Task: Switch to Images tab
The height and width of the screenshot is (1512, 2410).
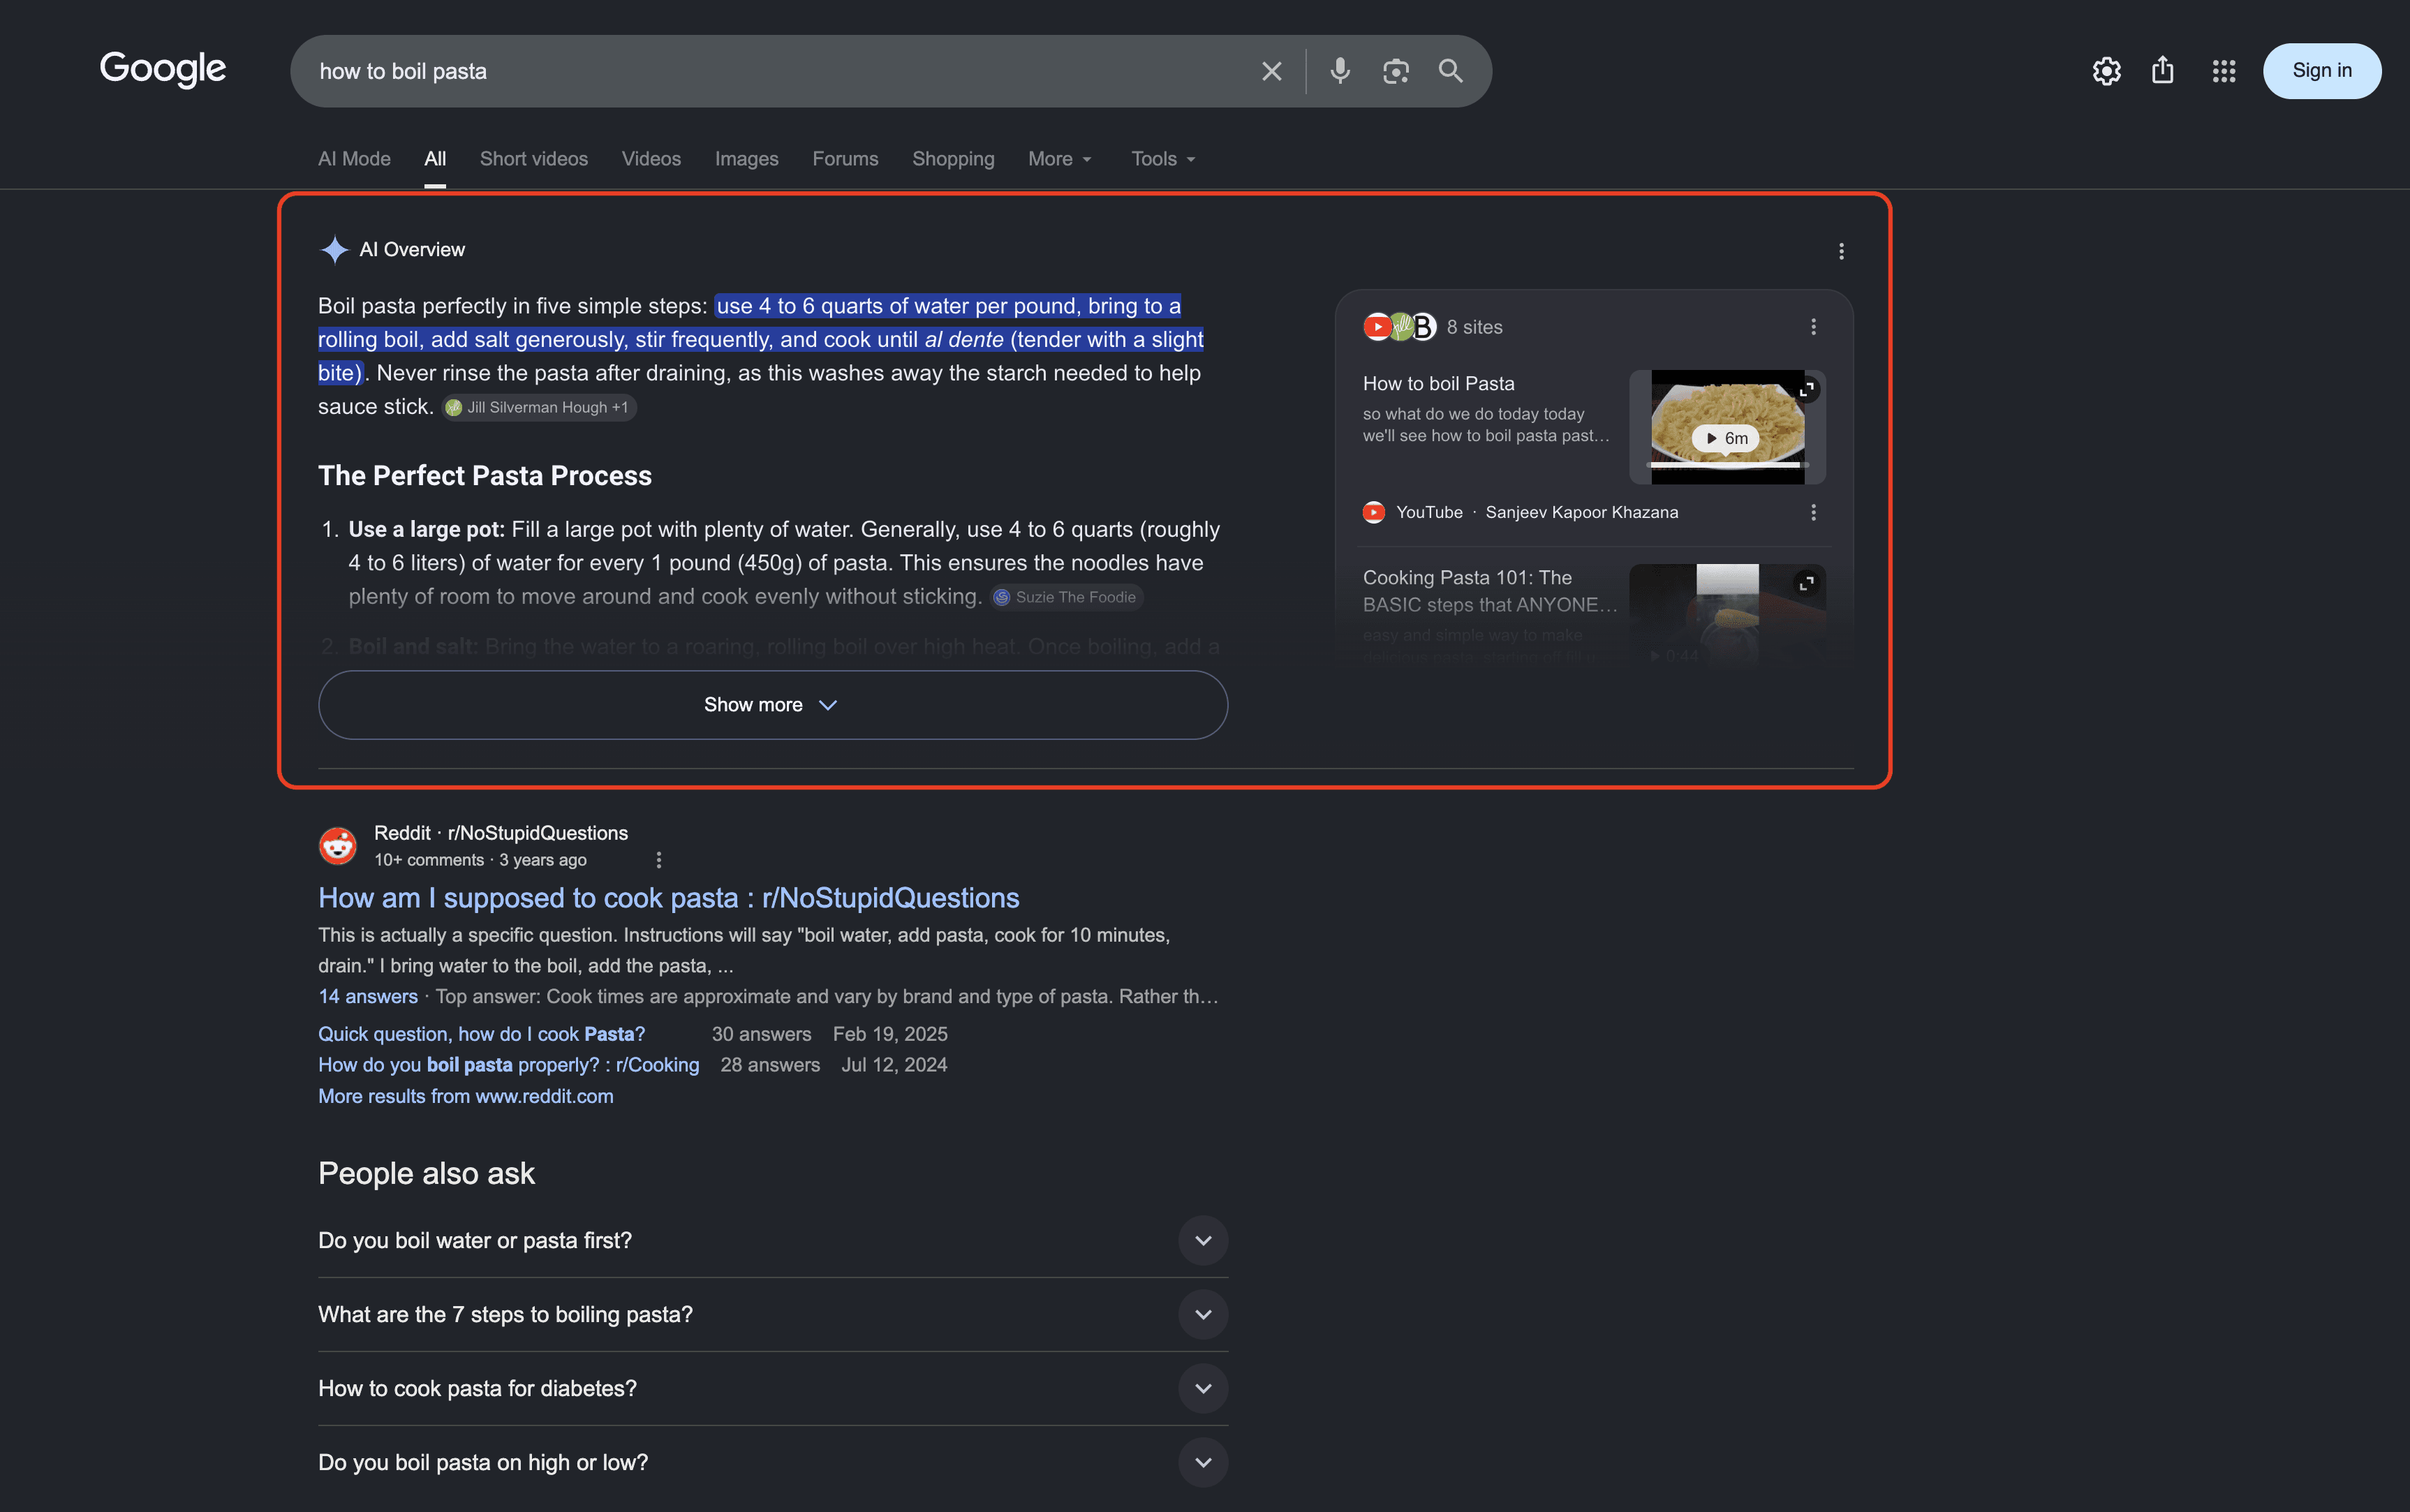Action: pos(746,159)
